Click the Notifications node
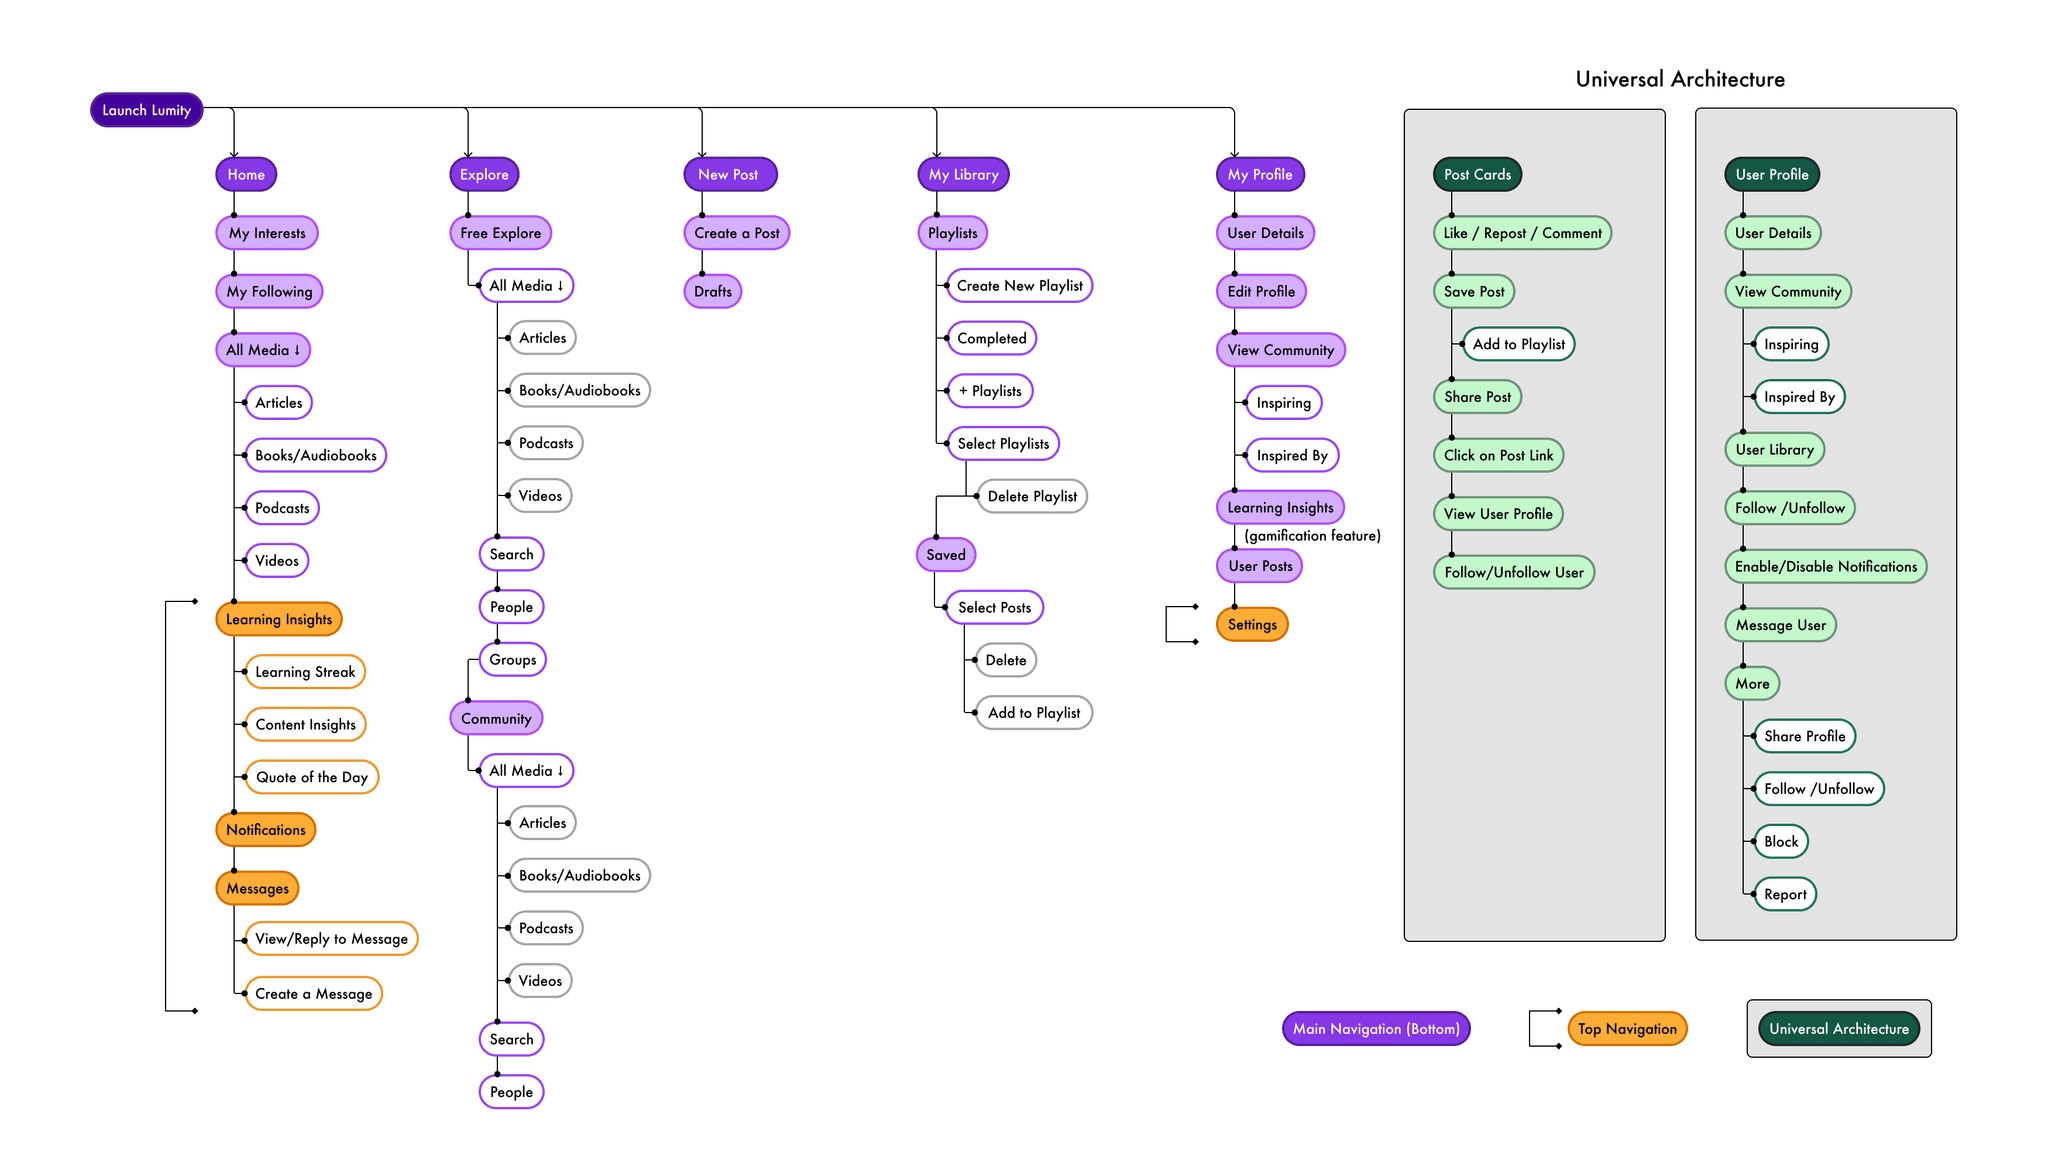 coord(266,830)
